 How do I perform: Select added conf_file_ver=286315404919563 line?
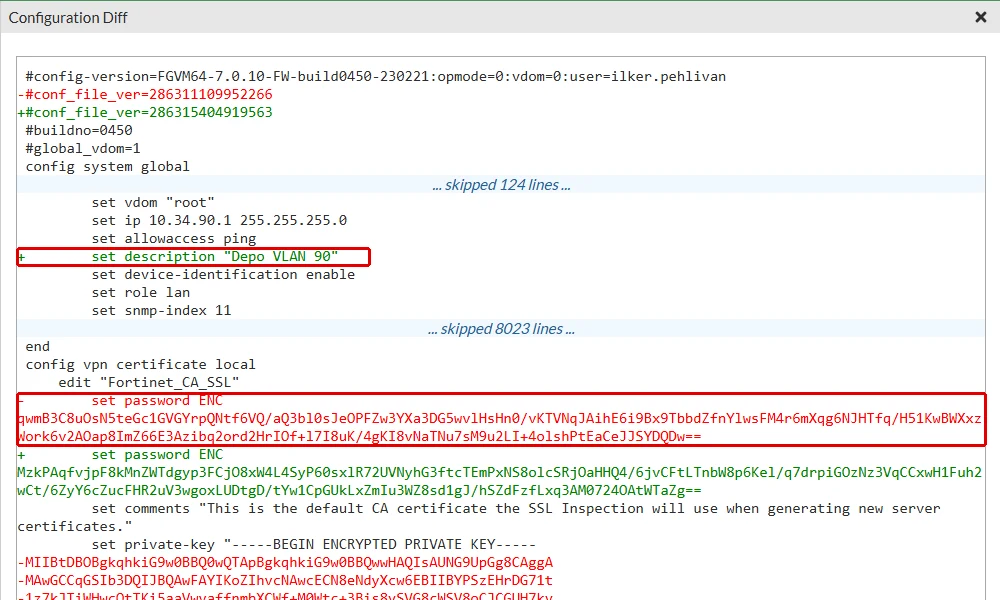click(145, 112)
